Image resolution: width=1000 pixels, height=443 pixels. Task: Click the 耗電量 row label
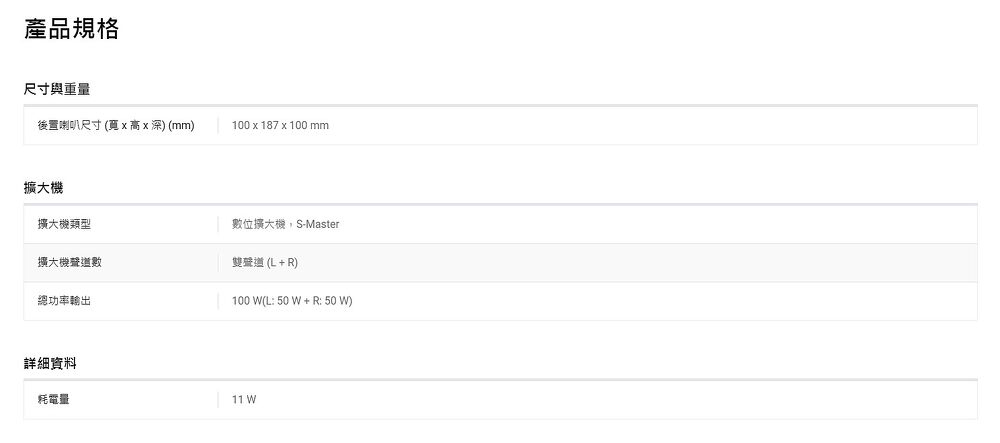pos(54,400)
